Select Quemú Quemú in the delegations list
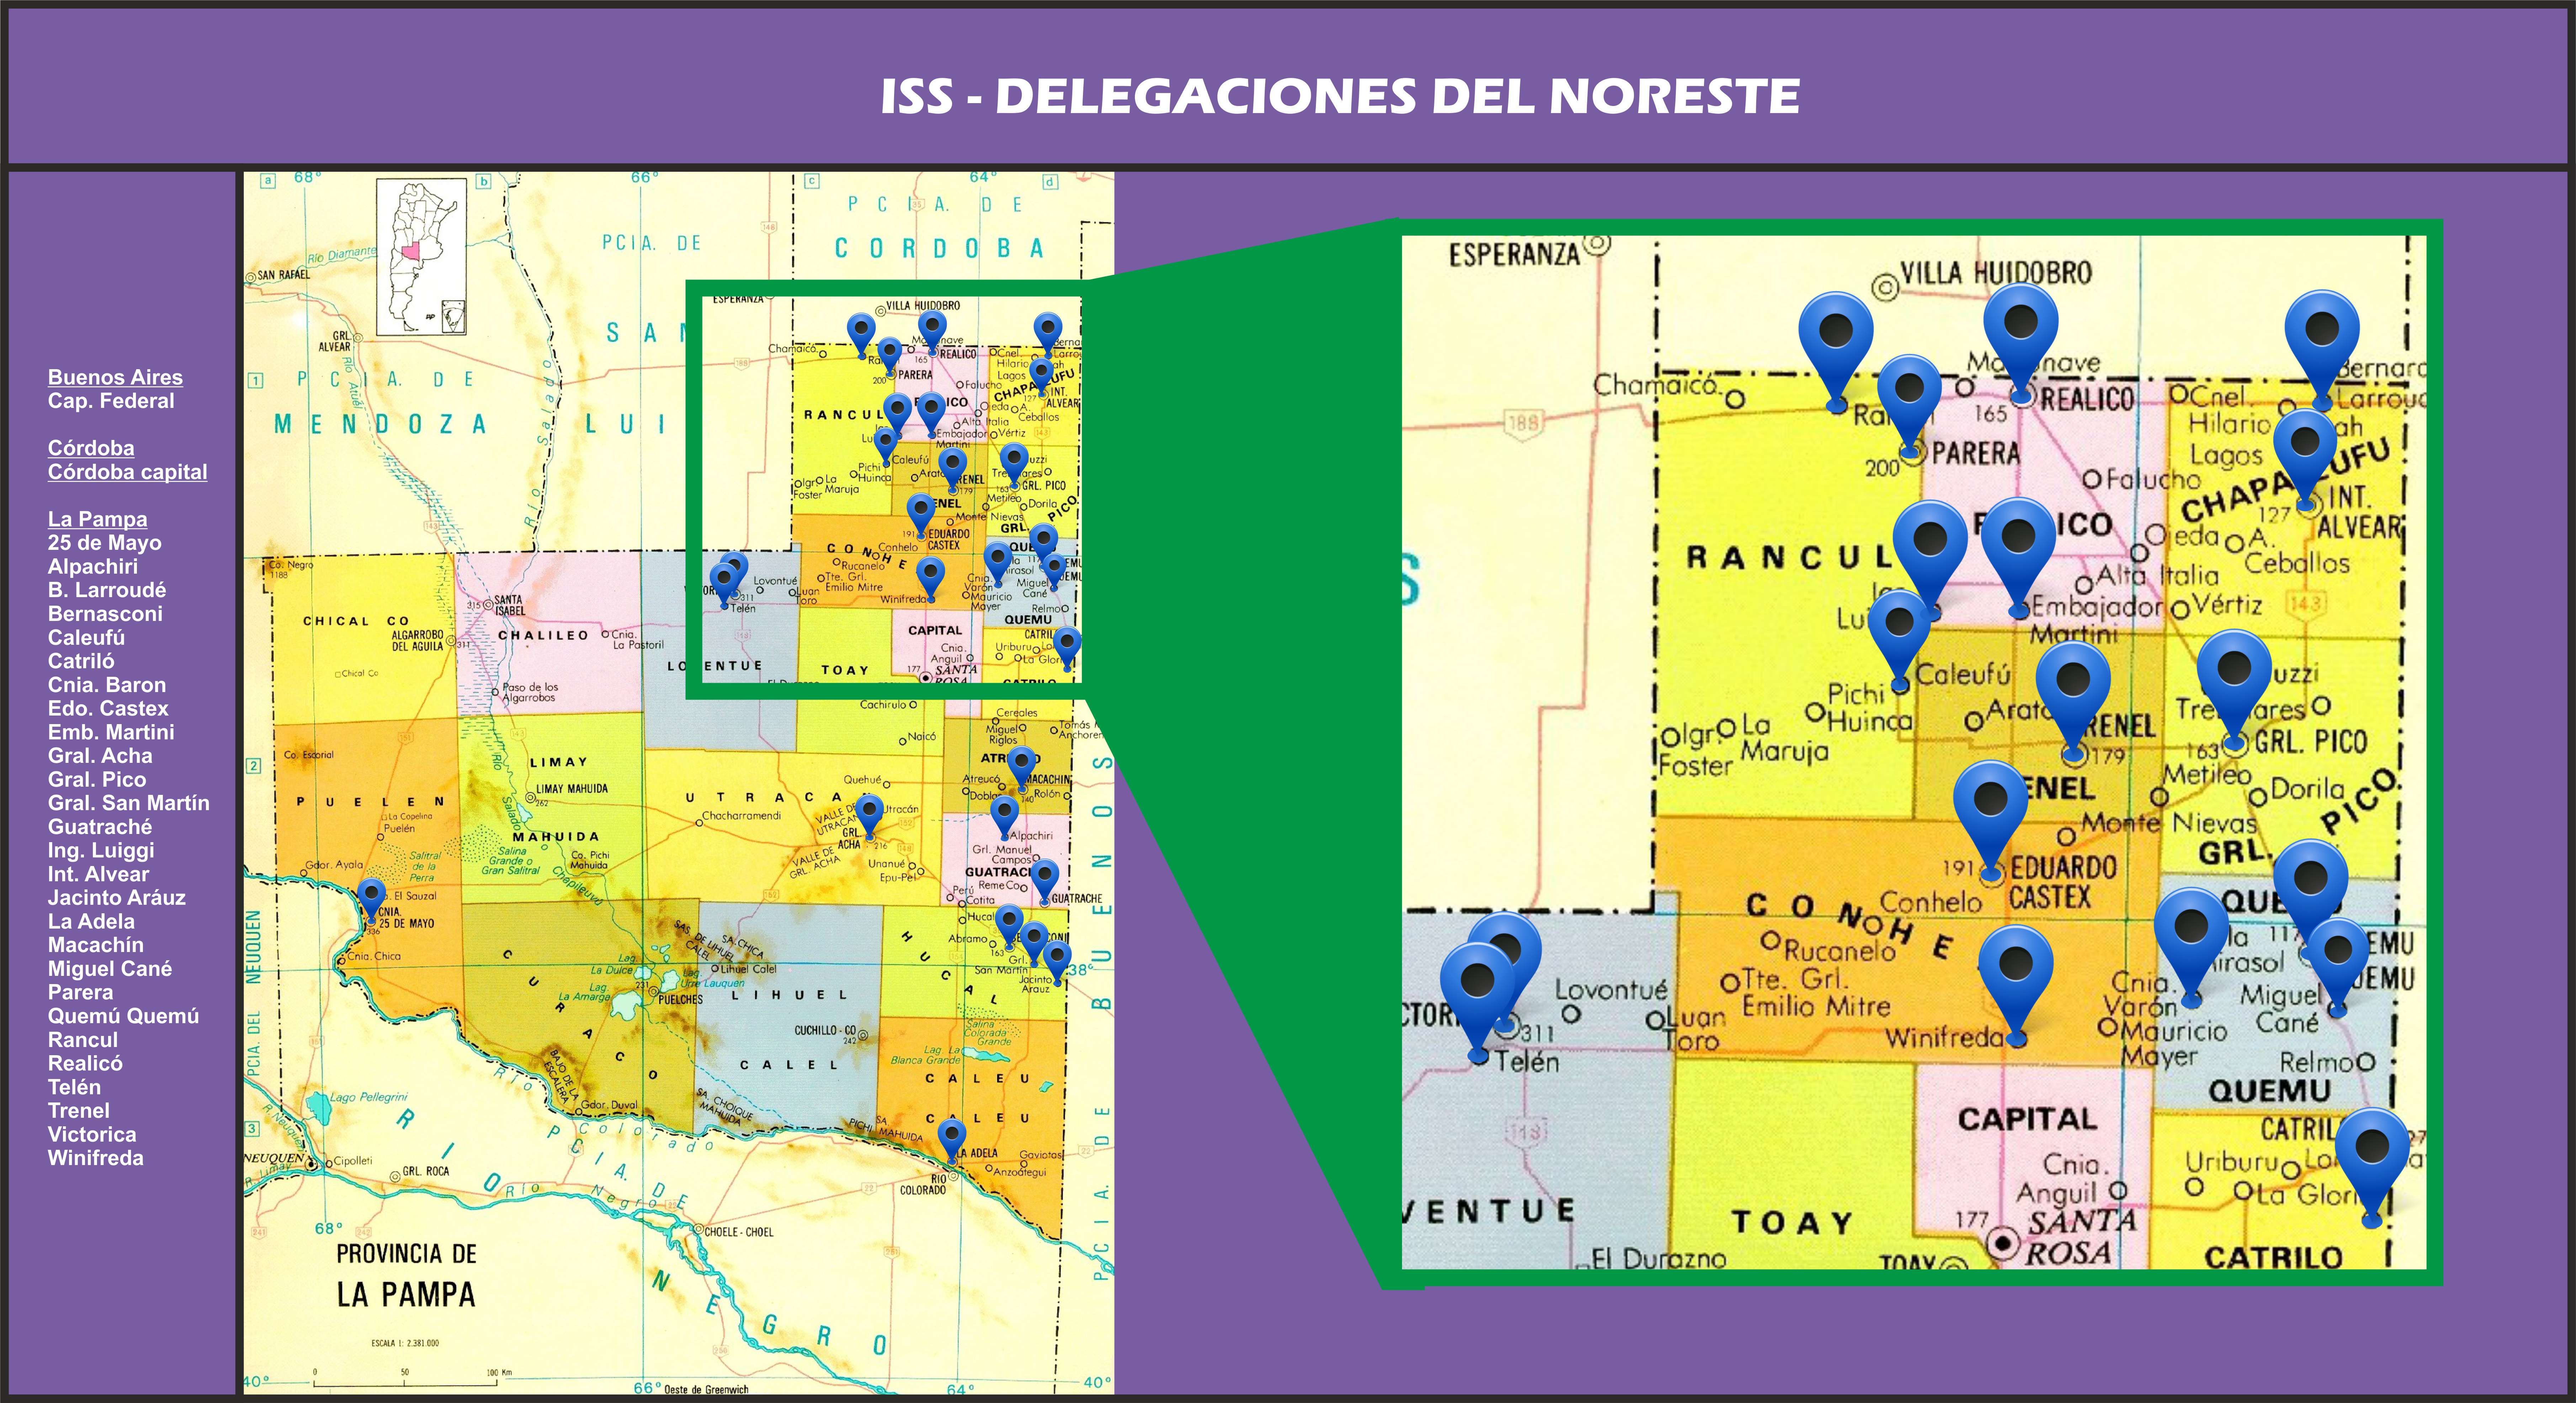Screen dimensions: 2576x1403 (x=123, y=1016)
